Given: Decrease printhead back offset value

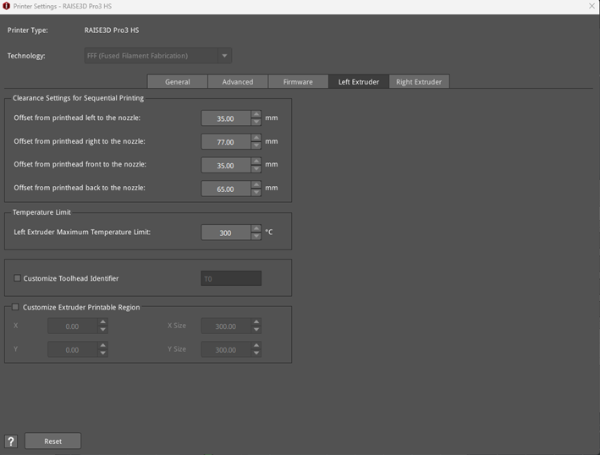Looking at the screenshot, I should tap(256, 192).
